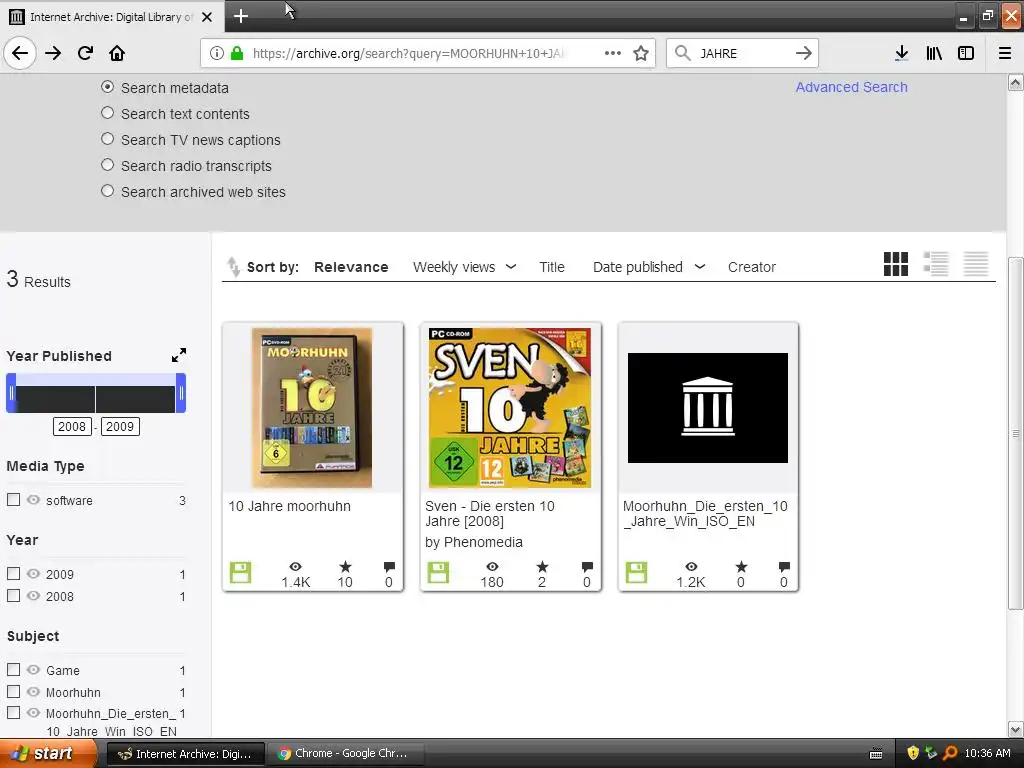Screen dimensions: 1024x768
Task: Select Search archived web sites option
Action: tap(108, 191)
